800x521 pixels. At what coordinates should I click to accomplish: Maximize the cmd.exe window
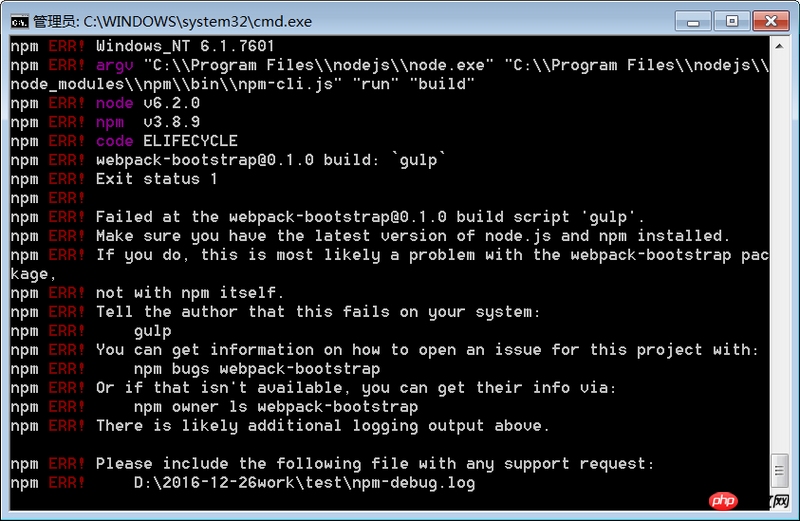click(732, 21)
